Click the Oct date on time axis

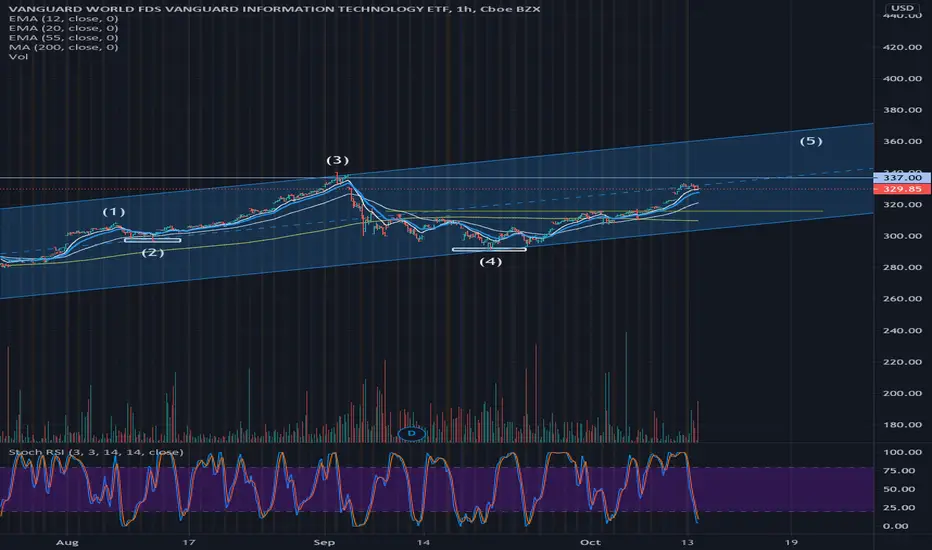click(590, 542)
